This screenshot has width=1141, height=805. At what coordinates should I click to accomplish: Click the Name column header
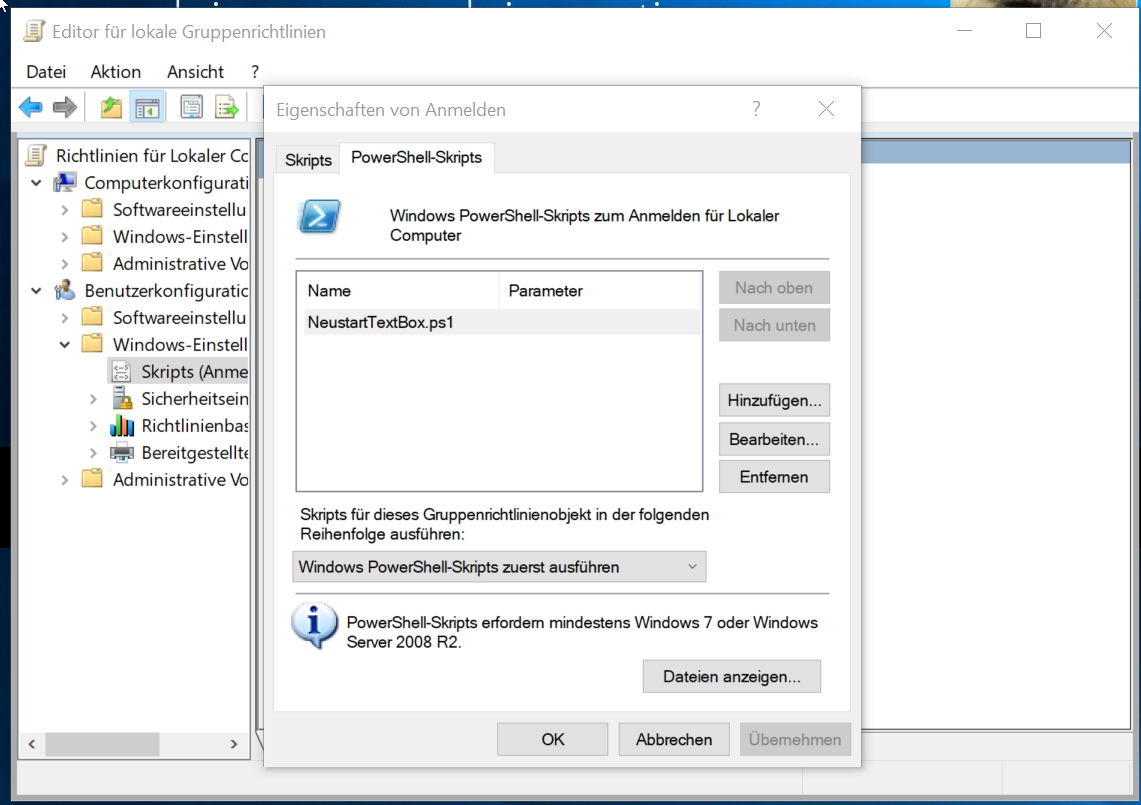point(398,290)
